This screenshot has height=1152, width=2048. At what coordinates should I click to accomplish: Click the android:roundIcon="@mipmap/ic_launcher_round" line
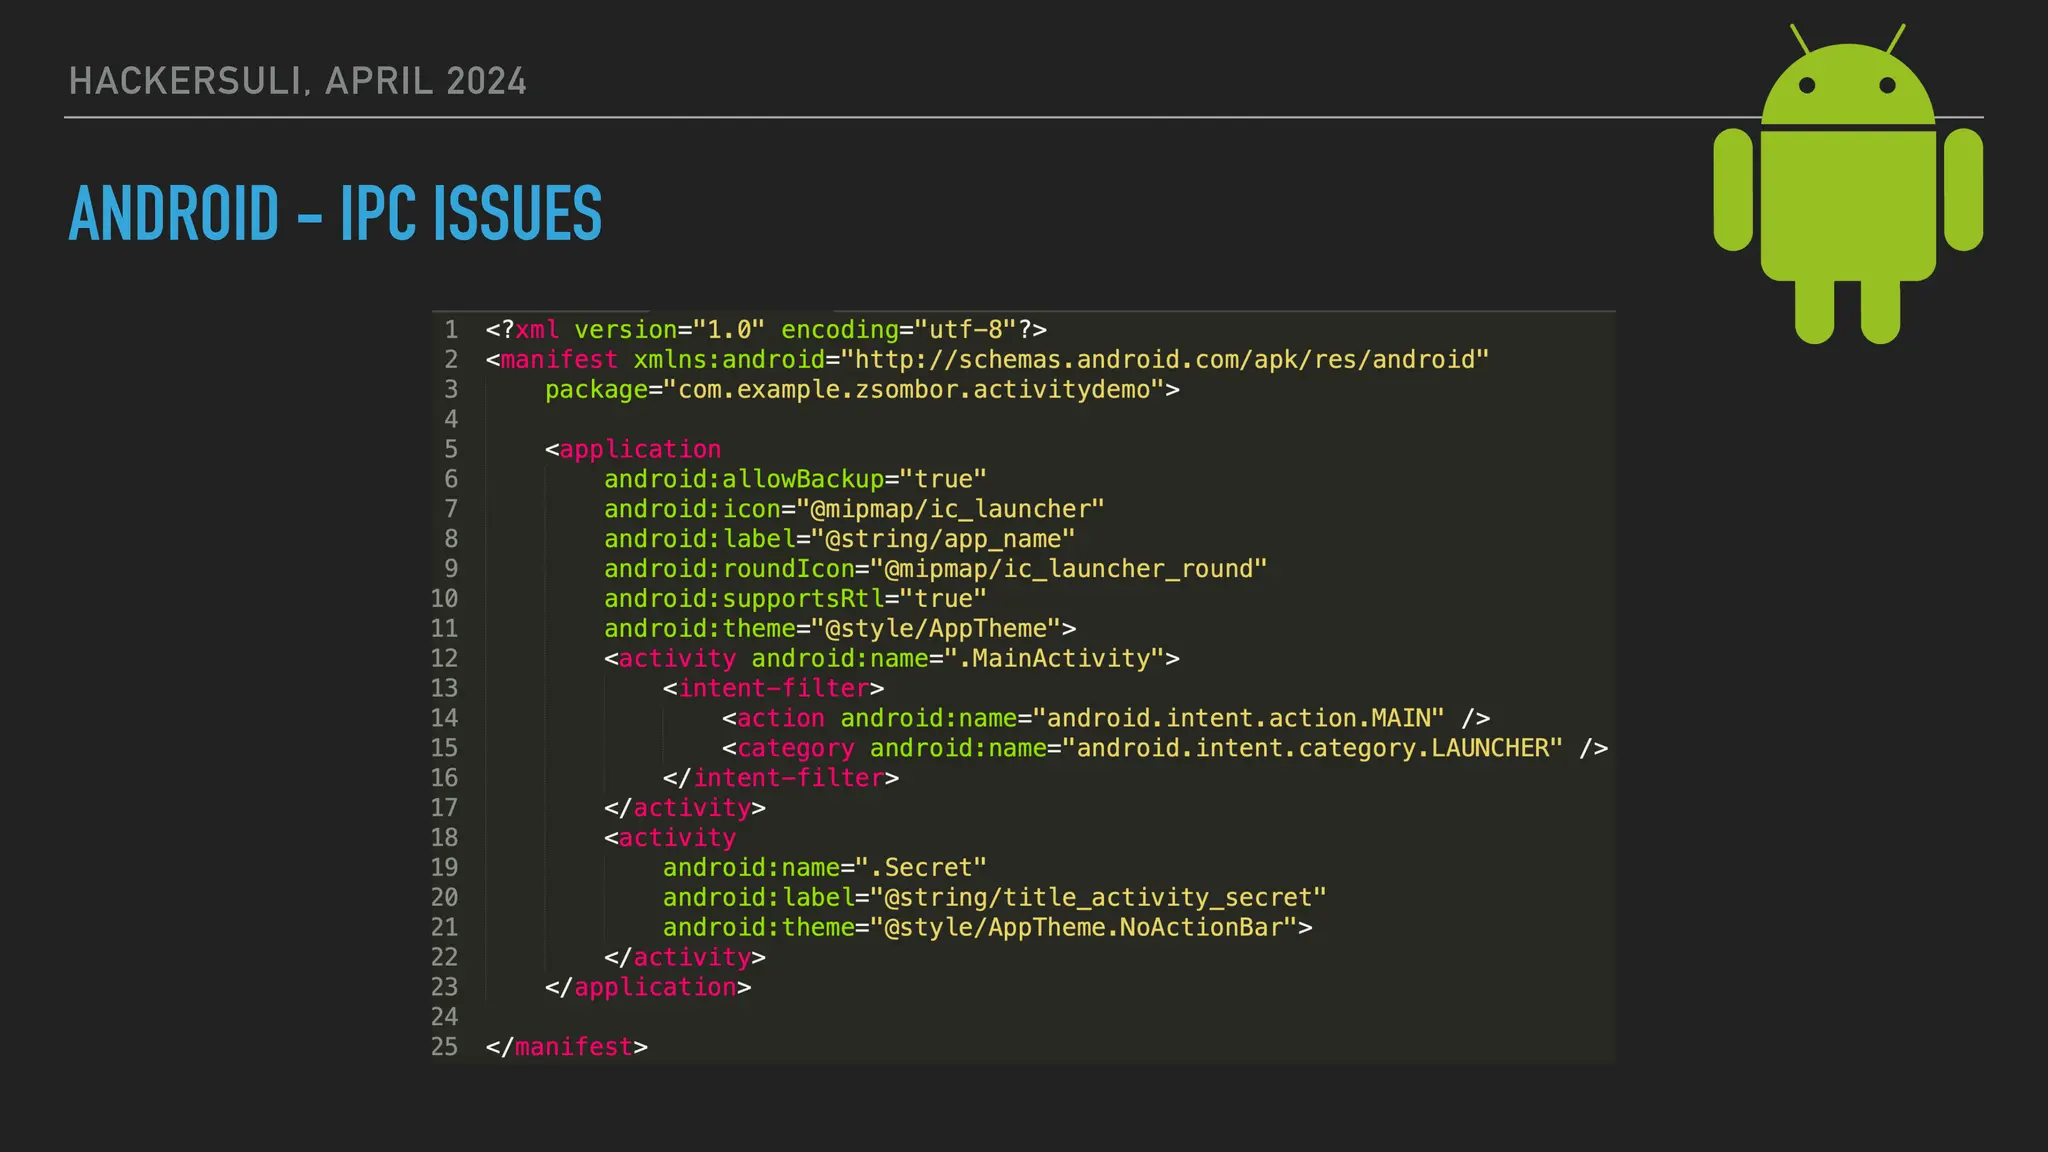pos(935,569)
